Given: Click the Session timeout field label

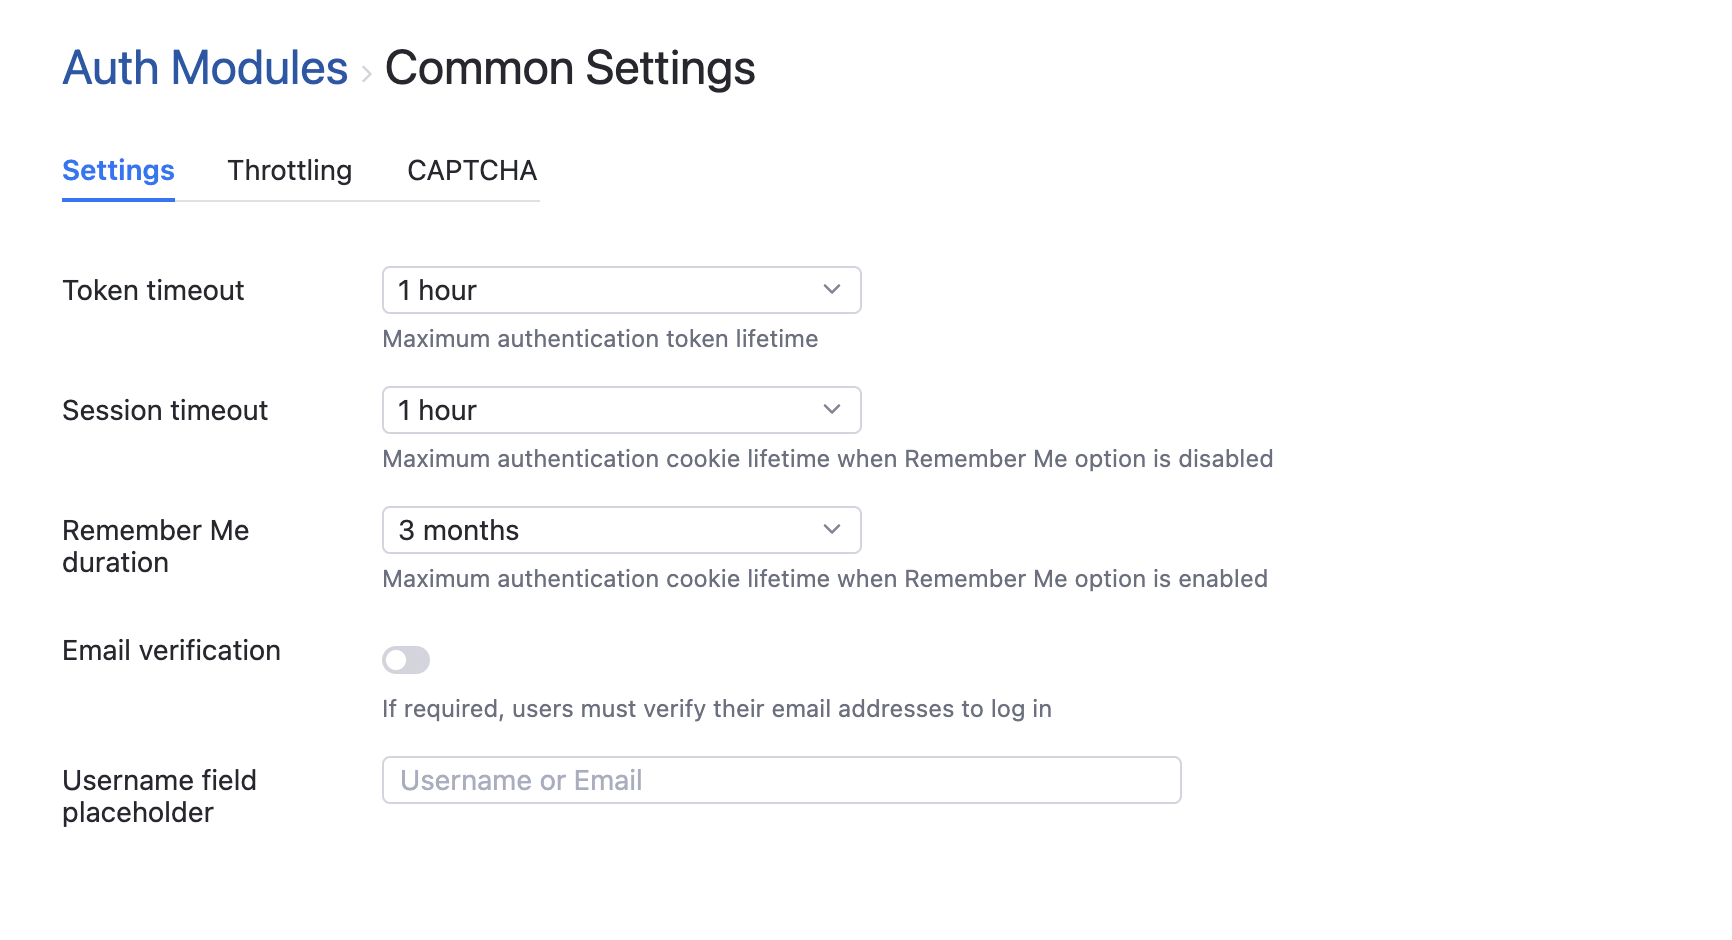Looking at the screenshot, I should pos(165,410).
